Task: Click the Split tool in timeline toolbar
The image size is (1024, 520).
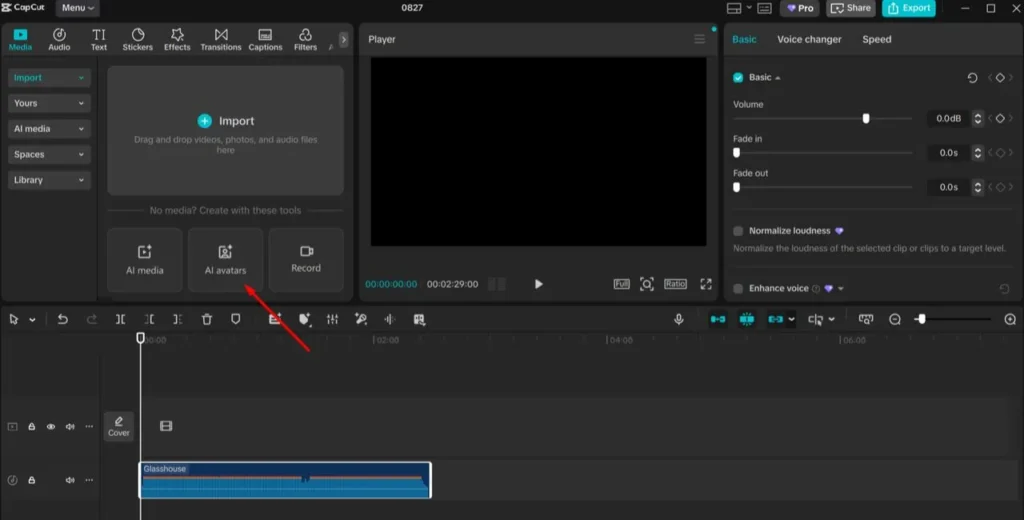Action: click(x=120, y=319)
